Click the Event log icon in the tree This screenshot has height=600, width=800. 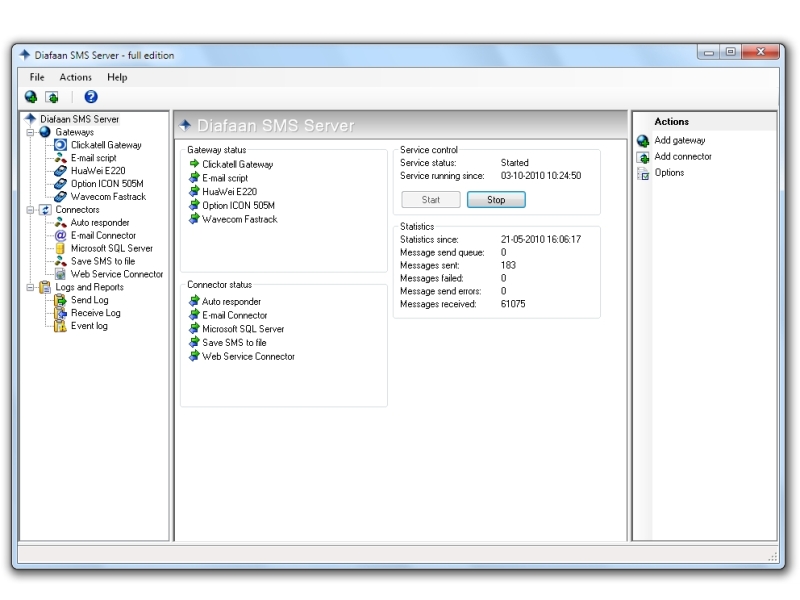(60, 326)
